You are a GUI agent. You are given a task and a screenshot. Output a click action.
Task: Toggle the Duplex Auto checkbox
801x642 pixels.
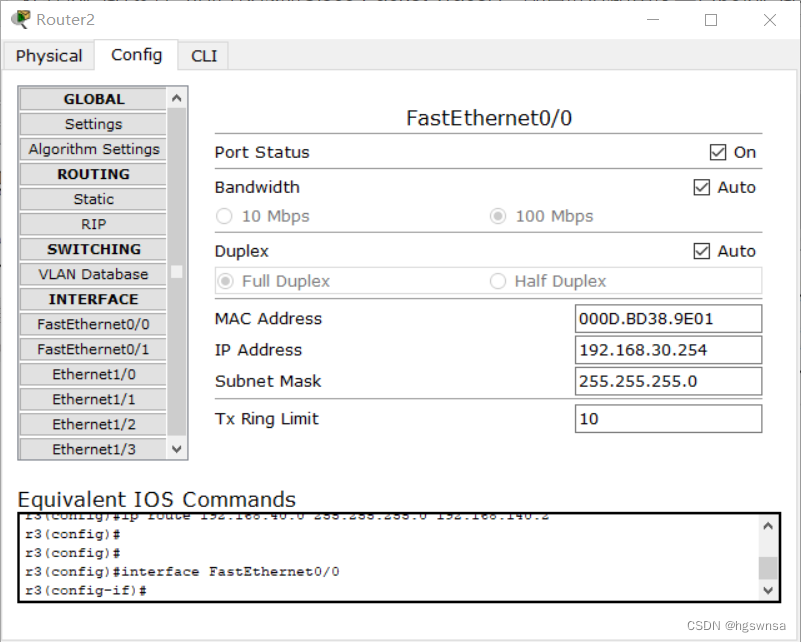click(702, 251)
